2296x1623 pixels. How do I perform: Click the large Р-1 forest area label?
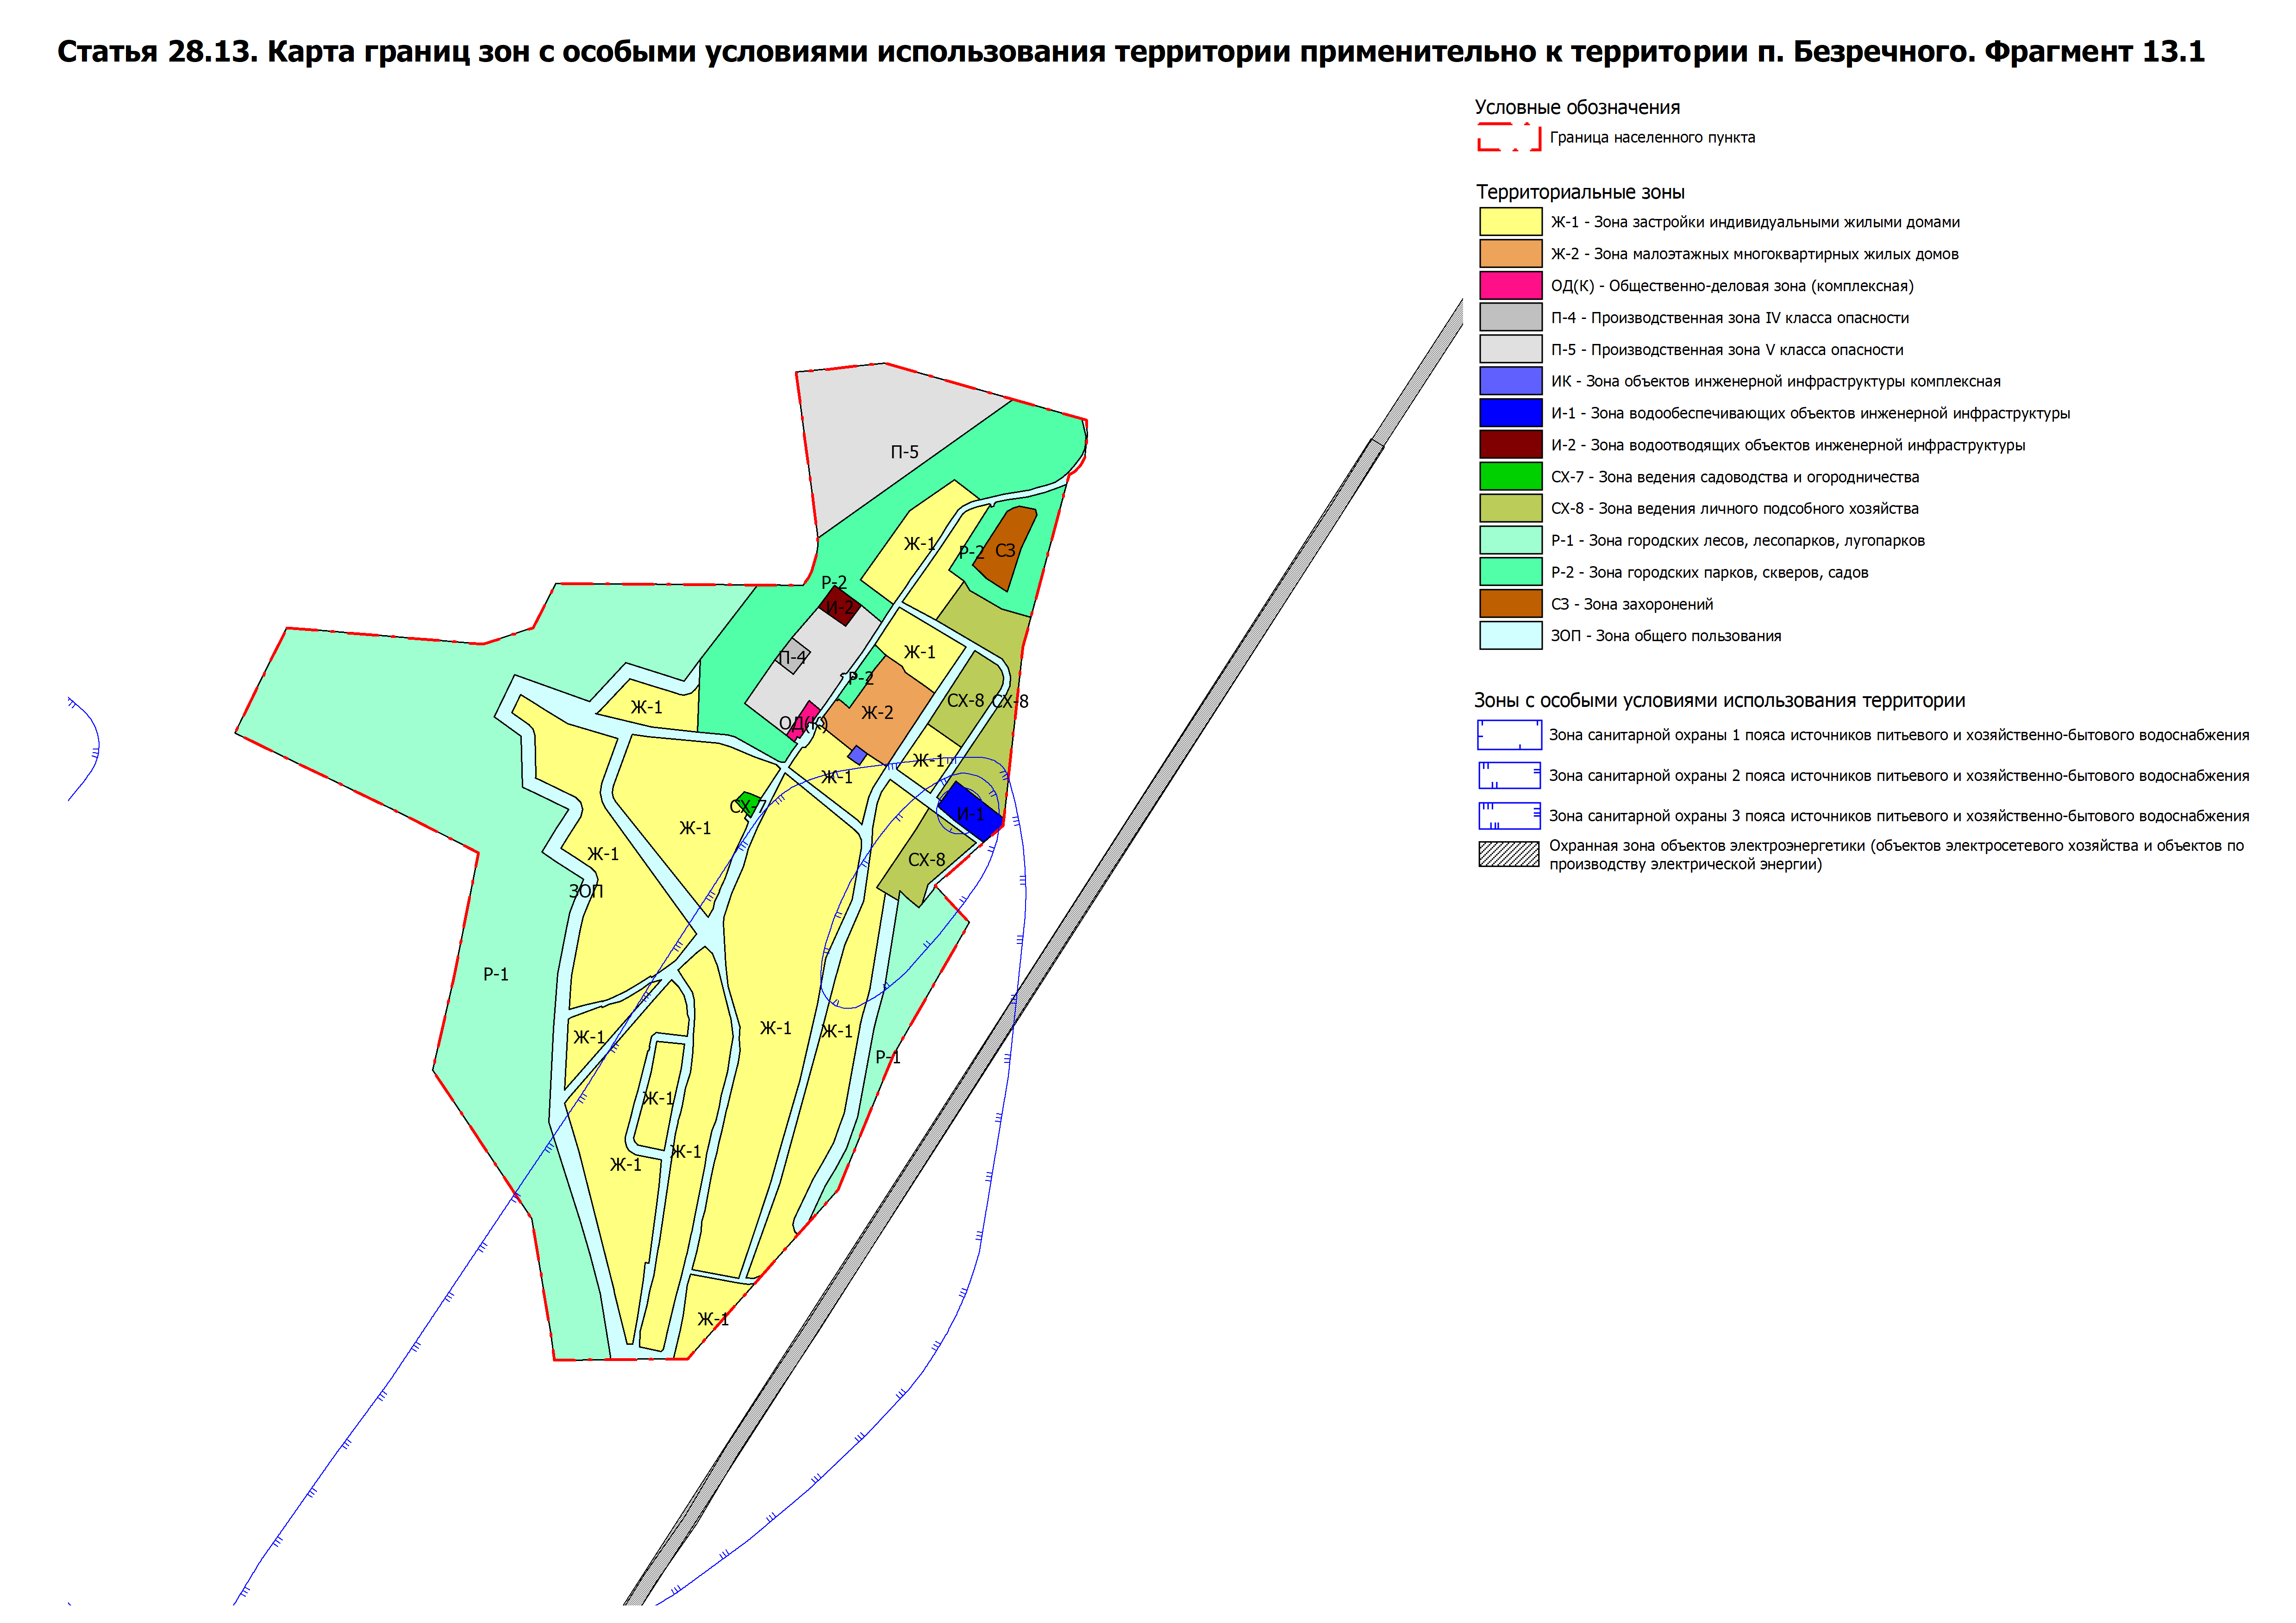click(496, 974)
